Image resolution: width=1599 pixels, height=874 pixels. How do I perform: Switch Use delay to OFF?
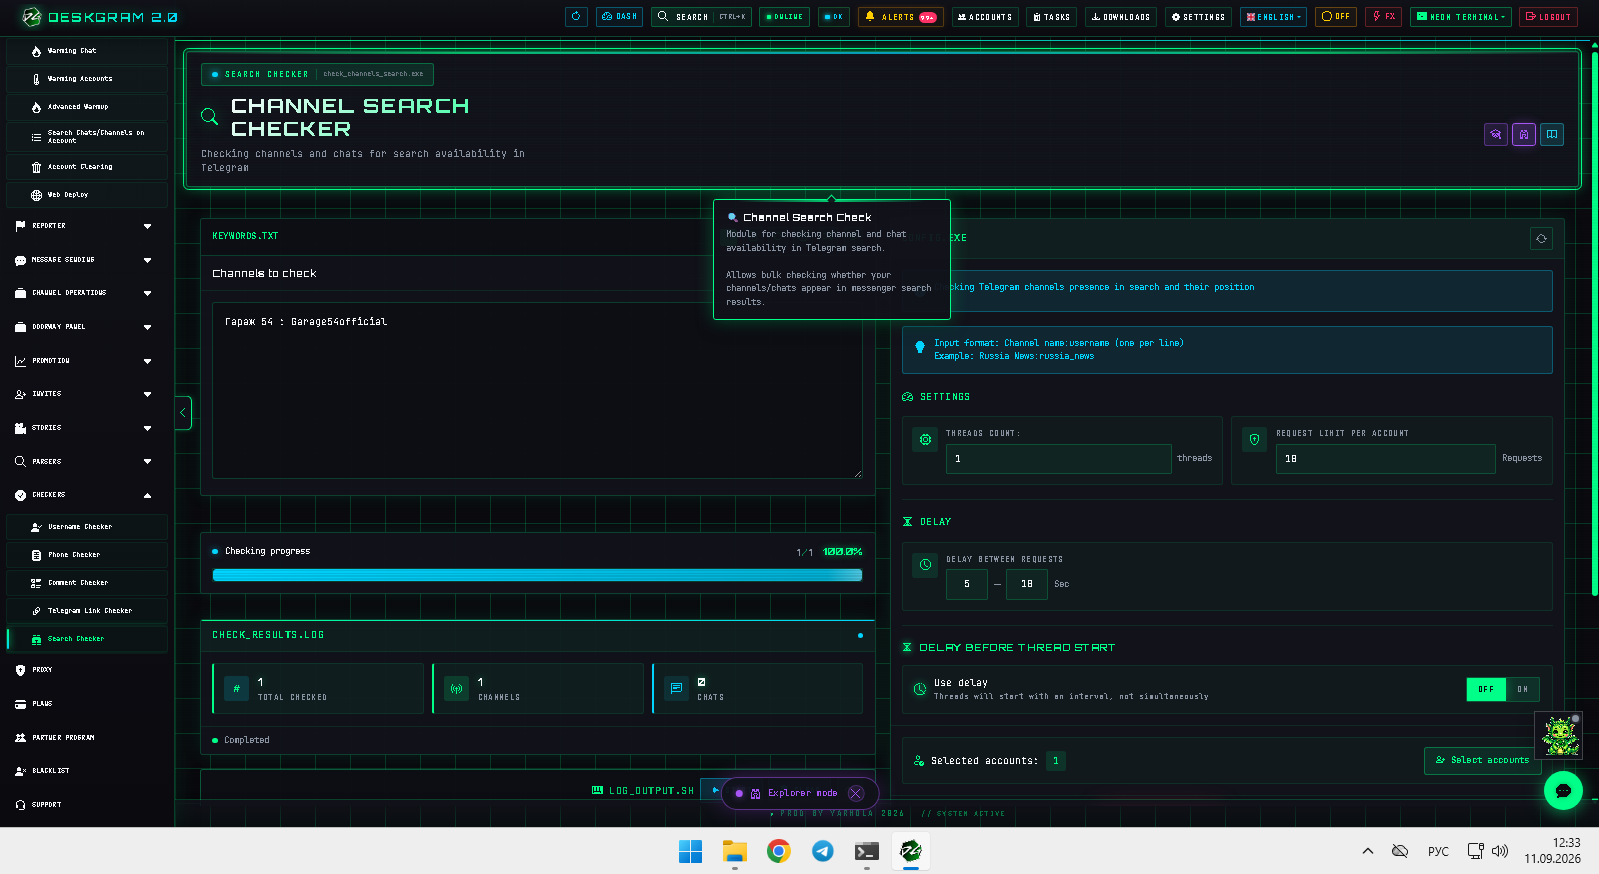click(1486, 689)
